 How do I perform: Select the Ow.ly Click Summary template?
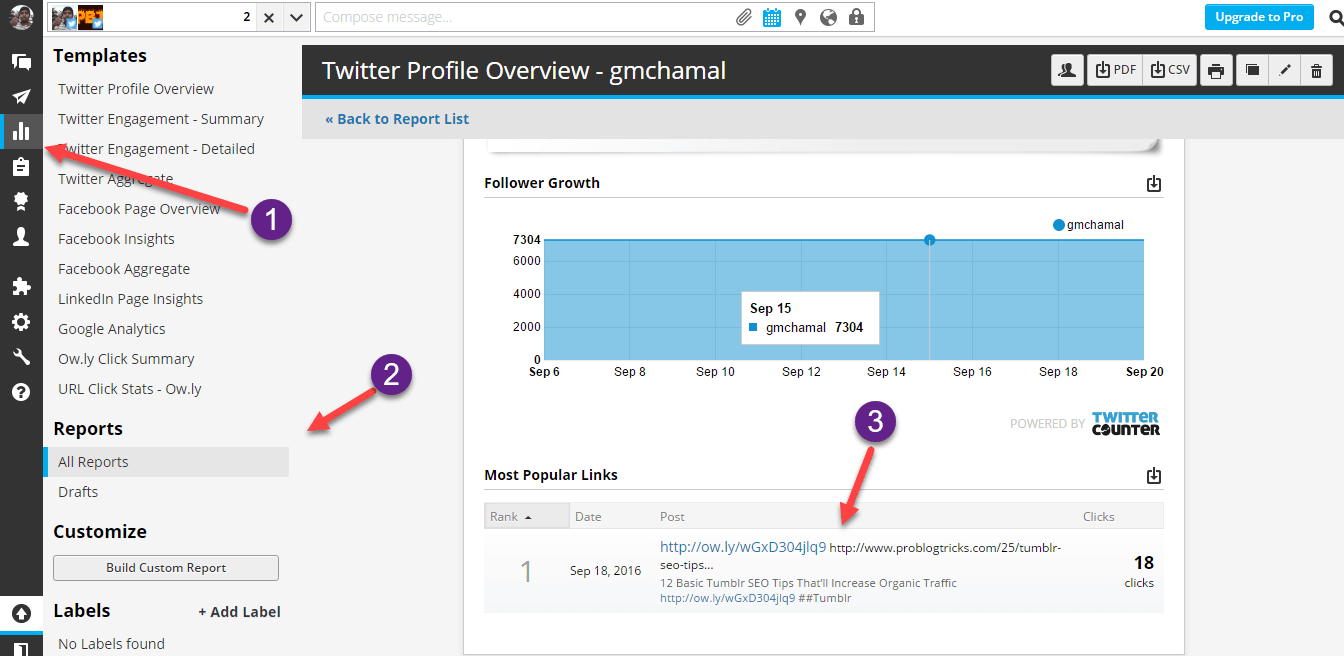tap(126, 359)
